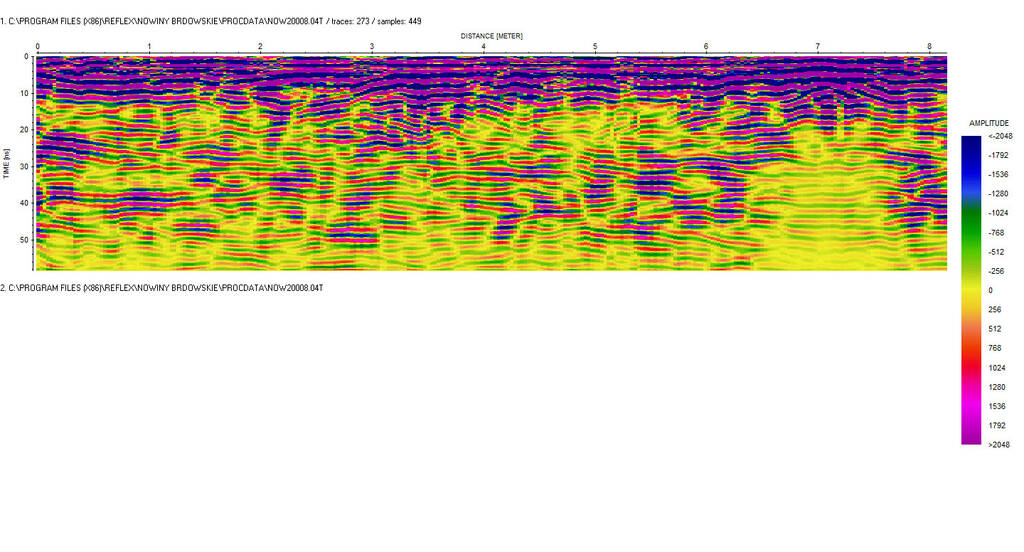
Task: Click the 1280 amplitude legend label
Action: (x=999, y=387)
